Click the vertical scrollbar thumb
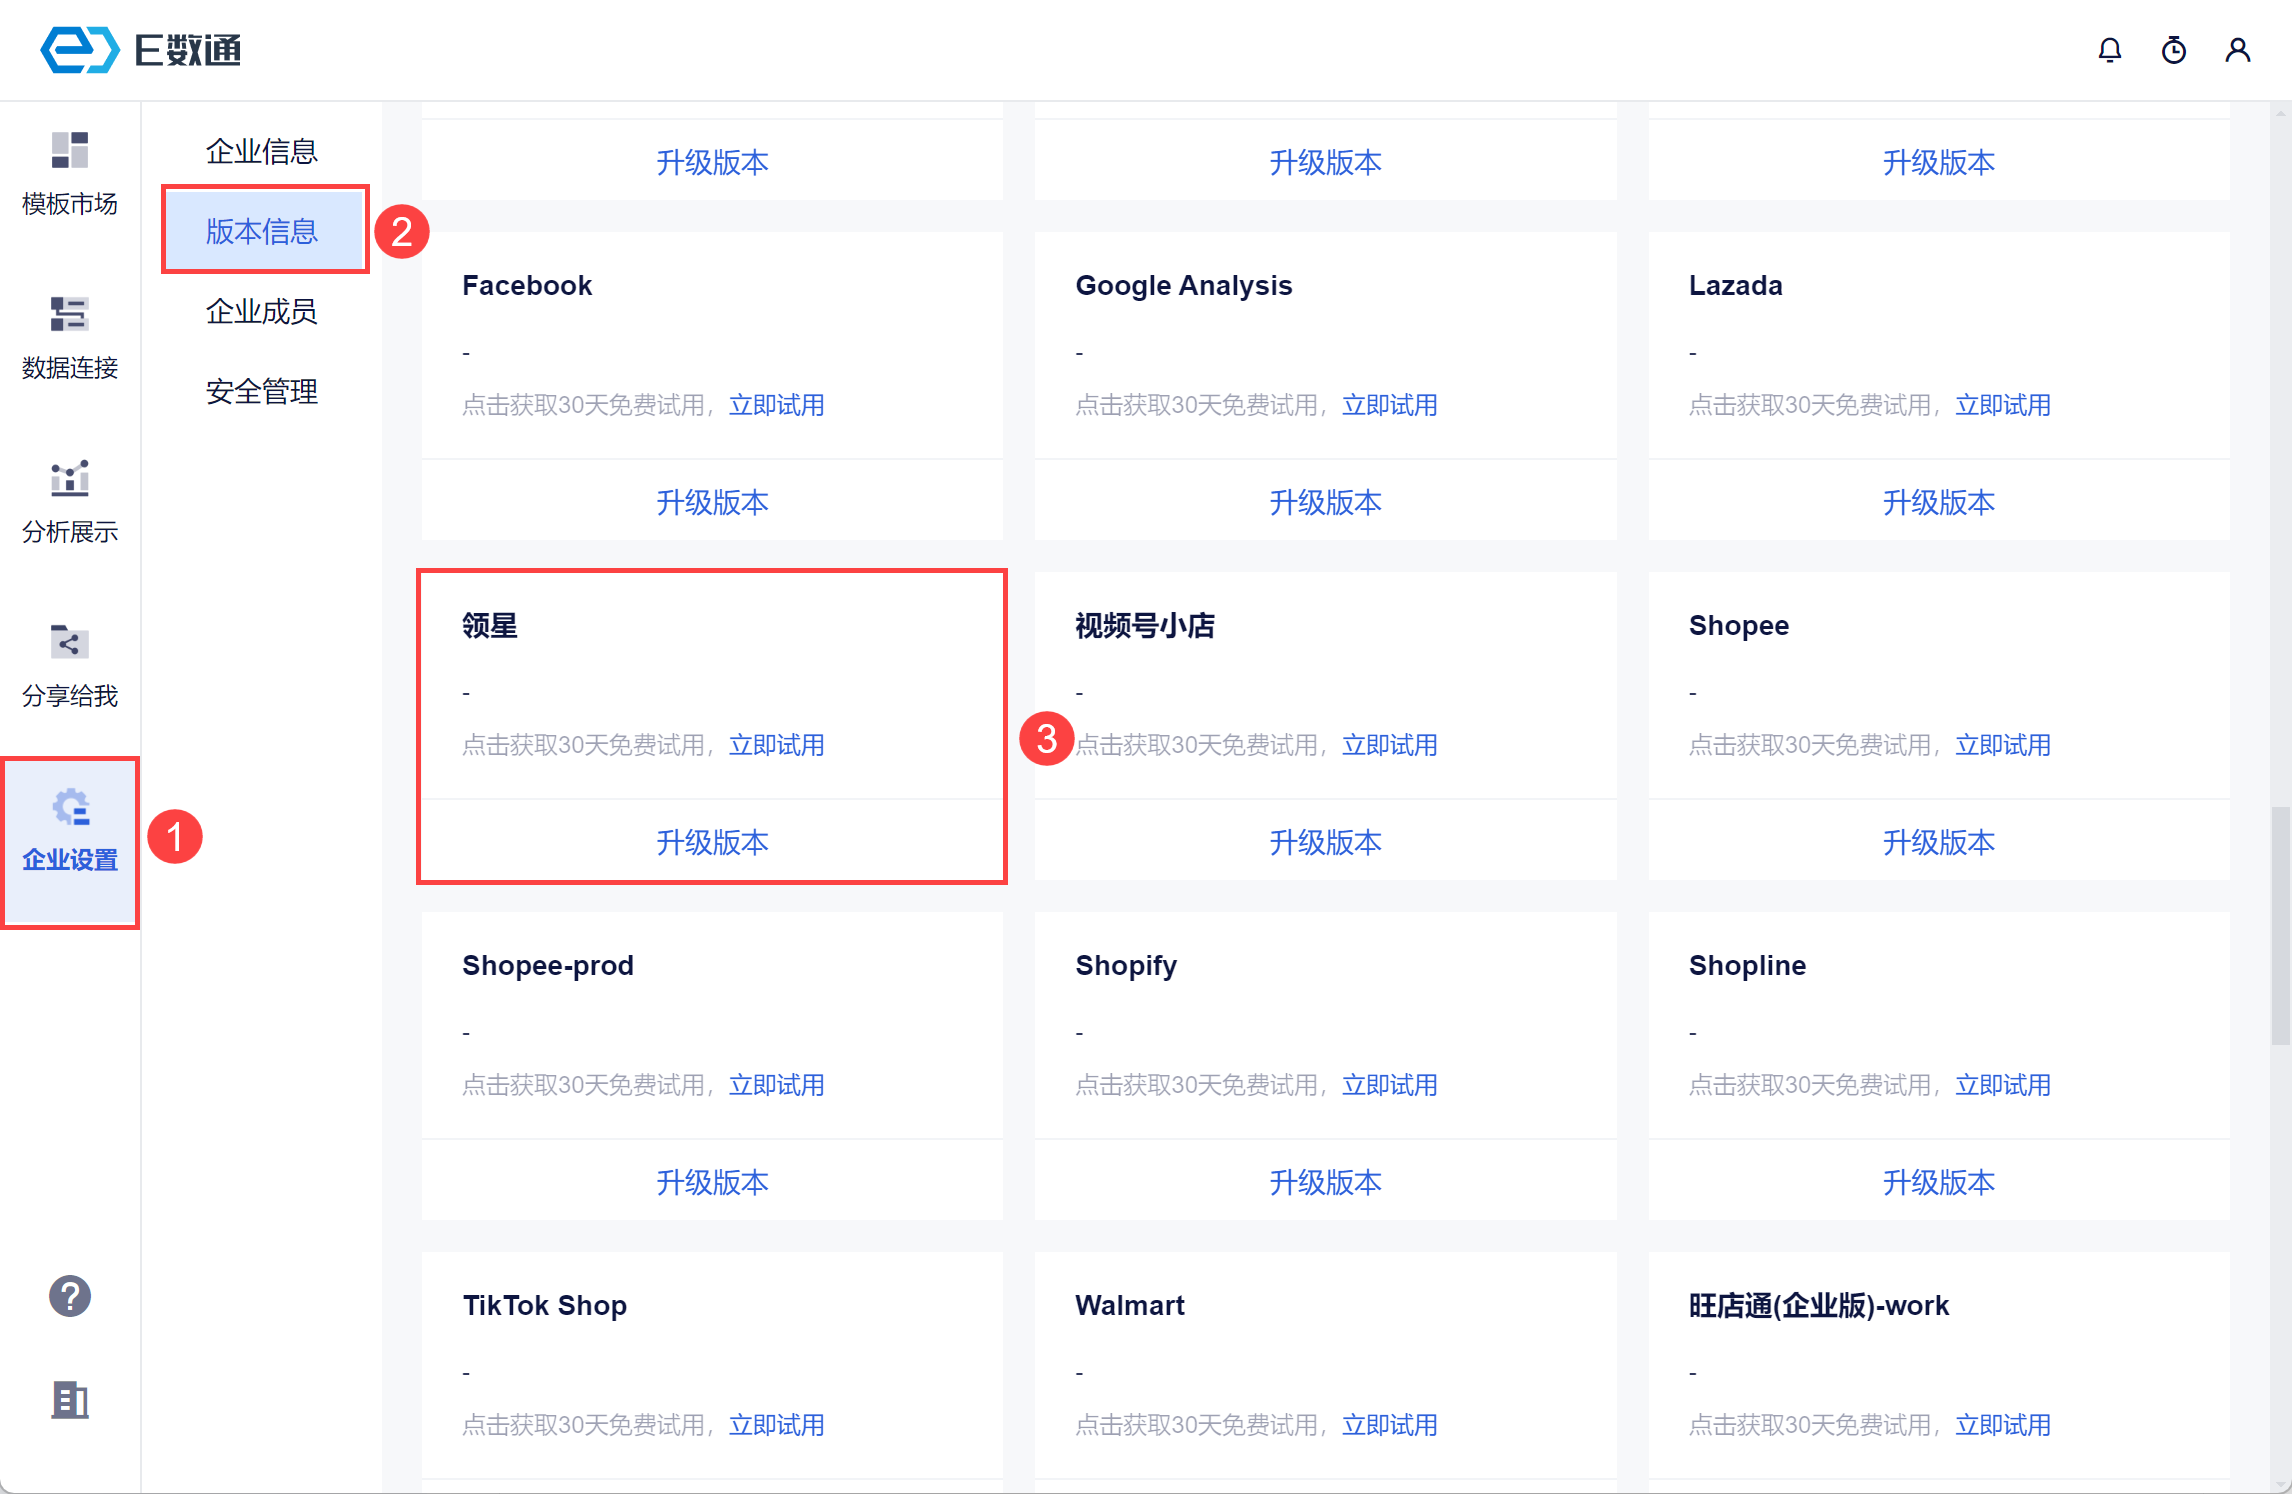The width and height of the screenshot is (2292, 1494). tap(2280, 925)
